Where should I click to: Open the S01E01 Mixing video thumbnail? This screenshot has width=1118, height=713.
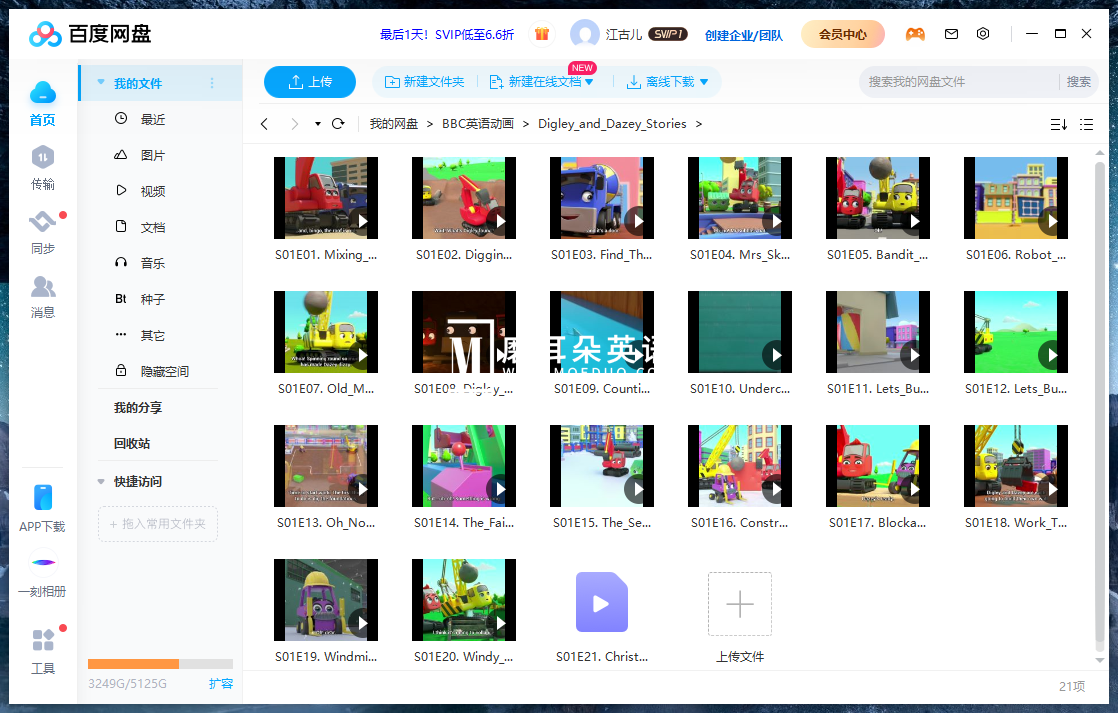click(326, 198)
